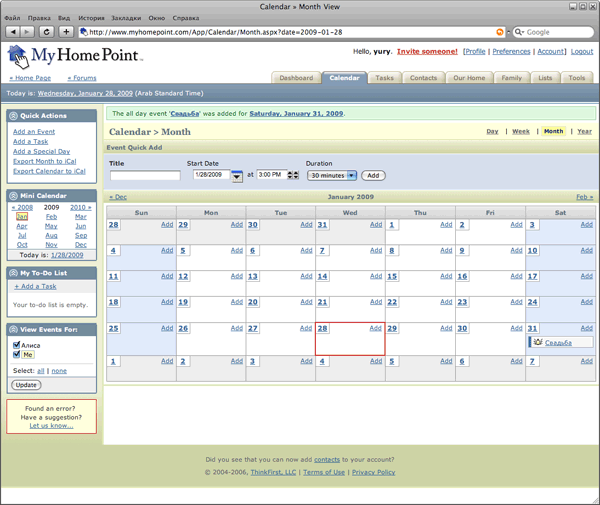
Task: Open day 15 in the month grid
Action: coord(392,277)
